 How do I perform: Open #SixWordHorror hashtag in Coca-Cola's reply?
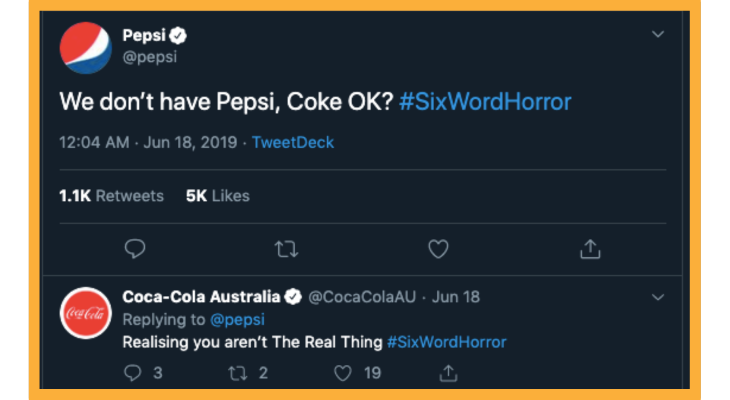pos(446,342)
